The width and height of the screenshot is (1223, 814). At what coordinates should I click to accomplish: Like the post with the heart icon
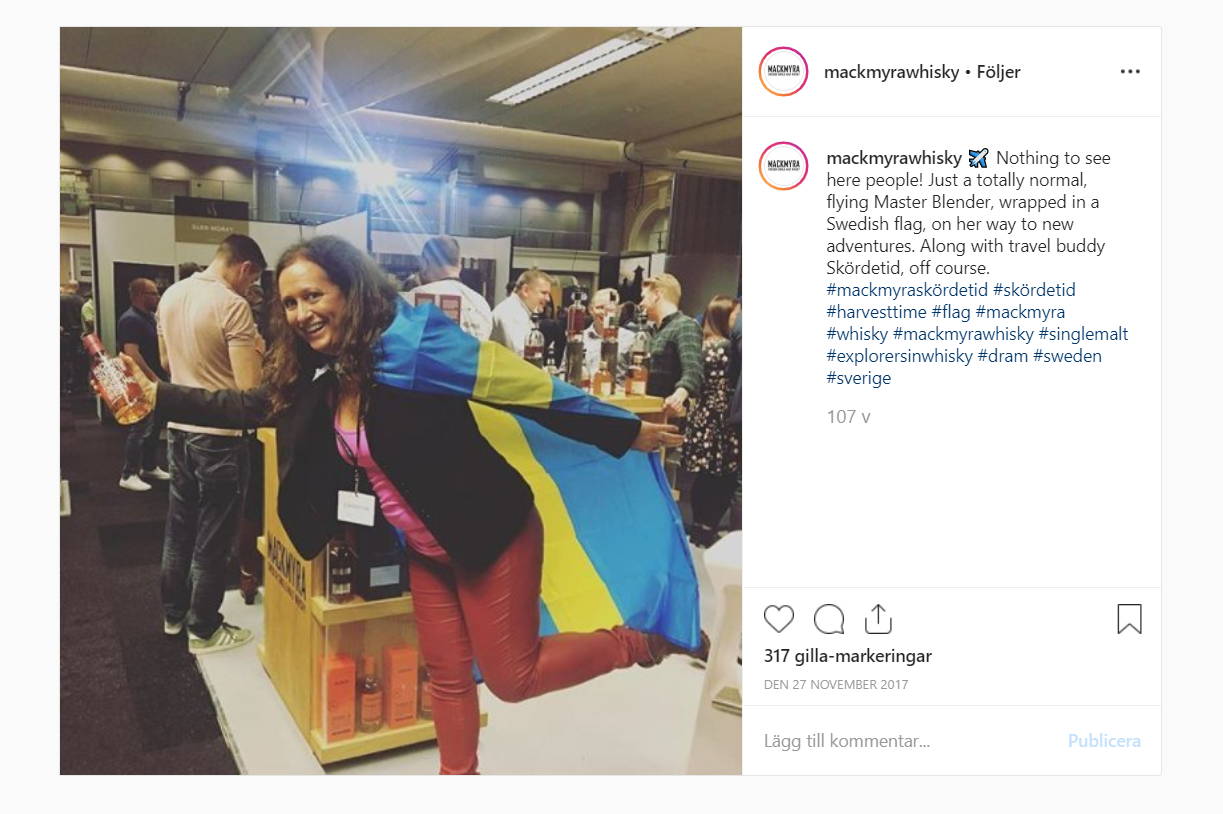(x=779, y=619)
